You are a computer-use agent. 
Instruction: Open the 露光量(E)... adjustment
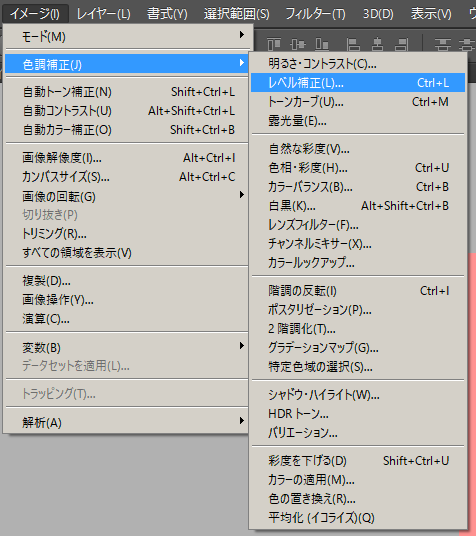click(358, 121)
